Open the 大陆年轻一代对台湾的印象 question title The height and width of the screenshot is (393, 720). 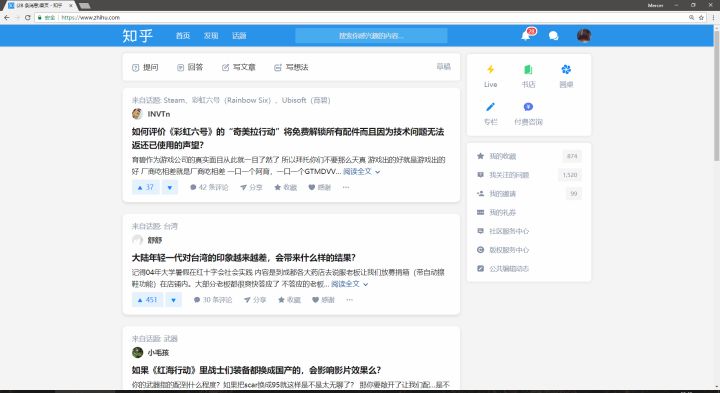[244, 258]
